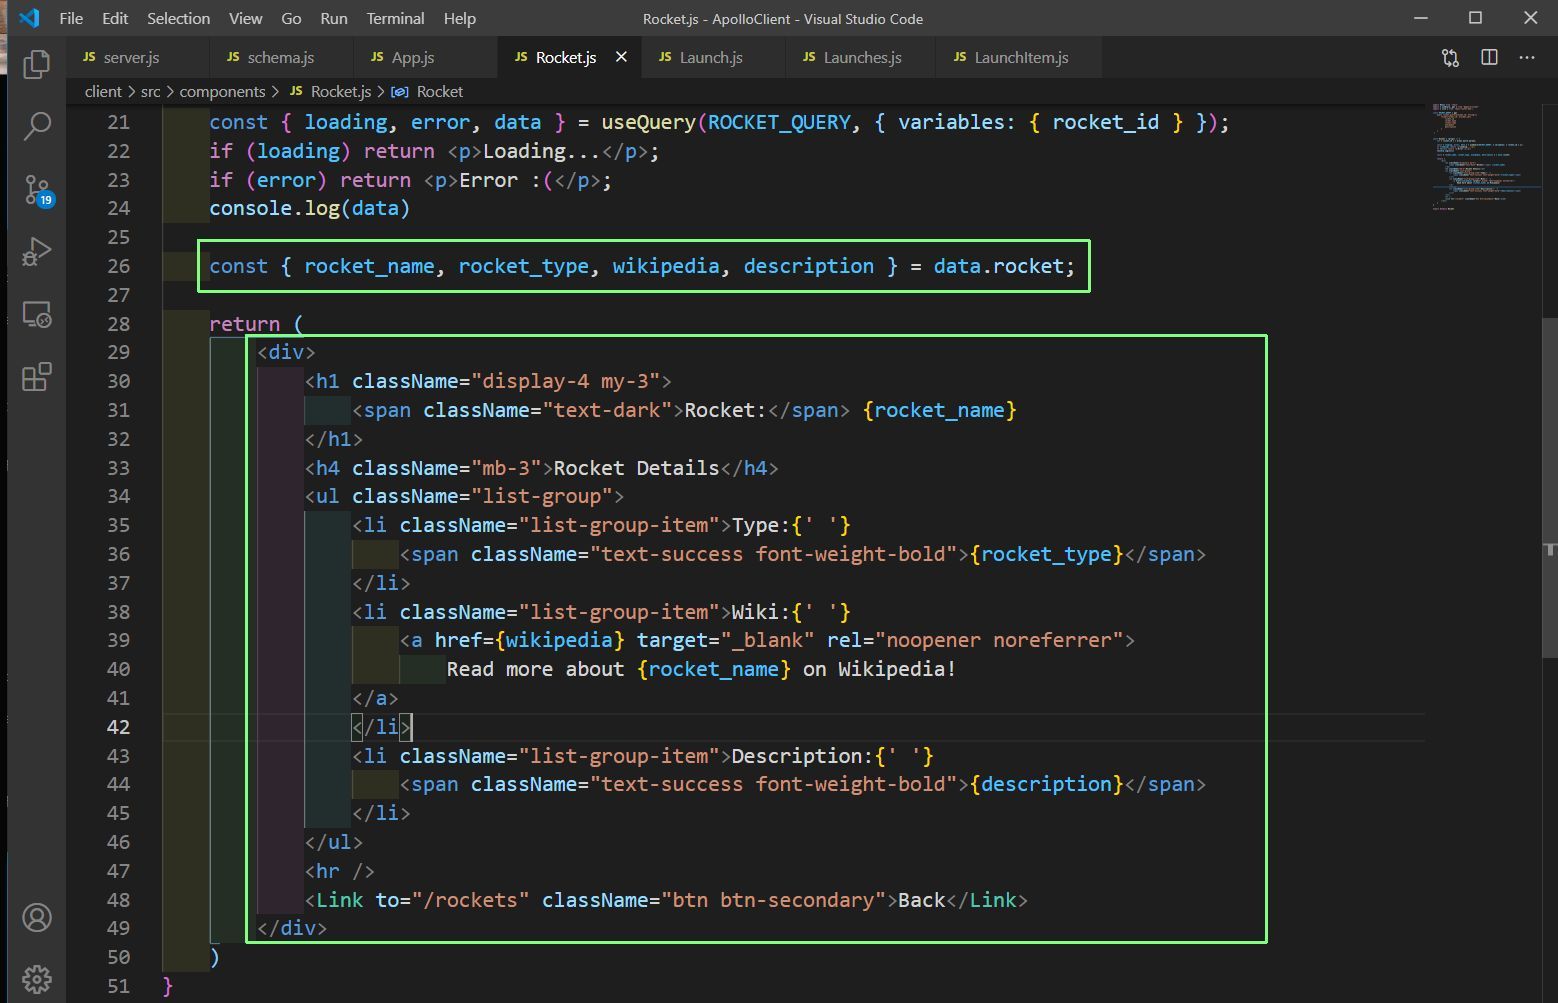Click the "btn btn-secondary" className string

(773, 900)
